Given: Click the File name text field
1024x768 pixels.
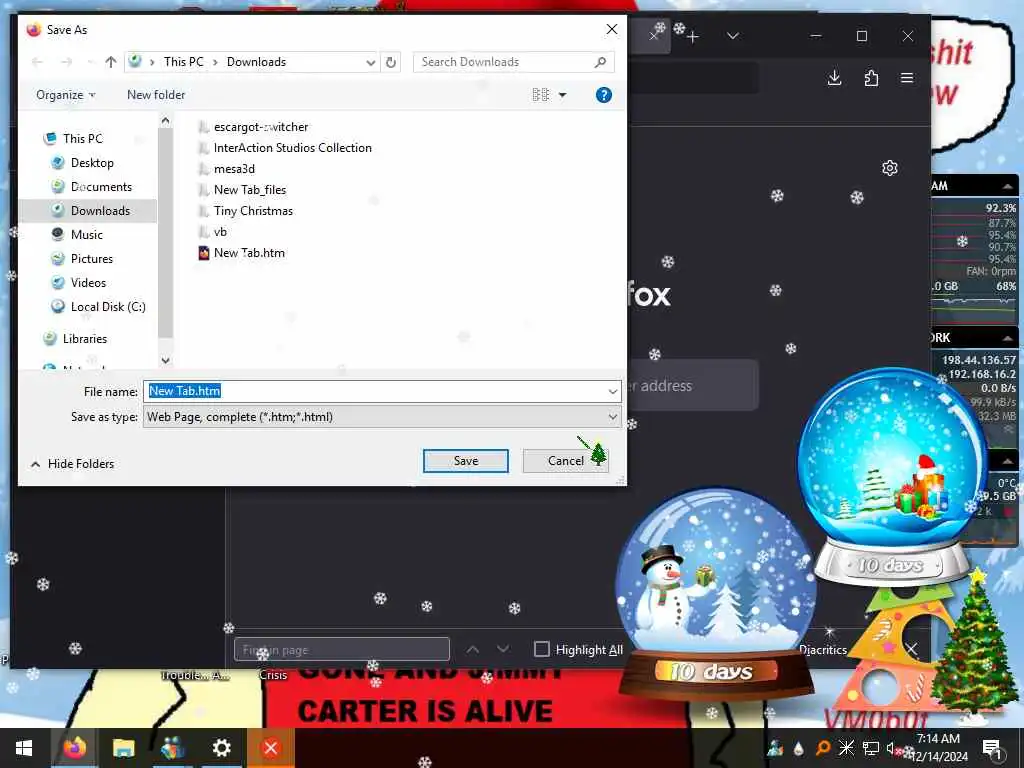Looking at the screenshot, I should (x=376, y=391).
